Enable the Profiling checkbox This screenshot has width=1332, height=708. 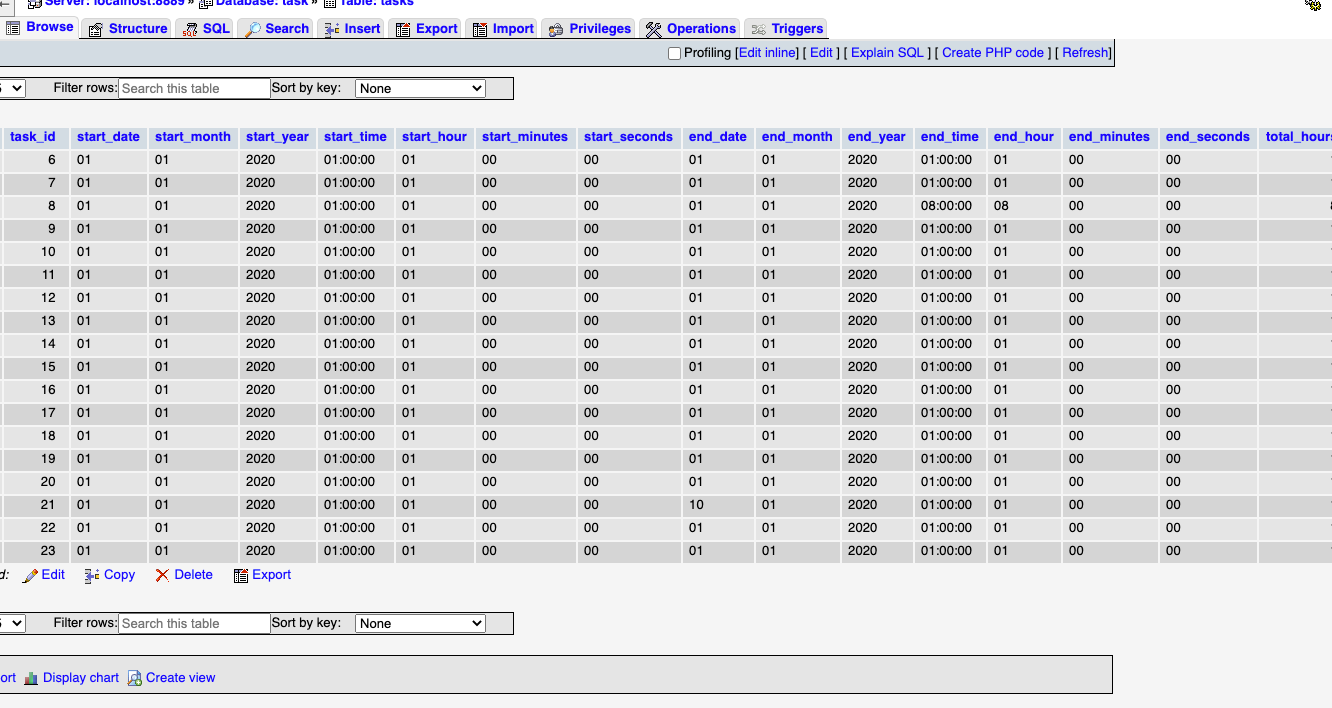pyautogui.click(x=674, y=53)
